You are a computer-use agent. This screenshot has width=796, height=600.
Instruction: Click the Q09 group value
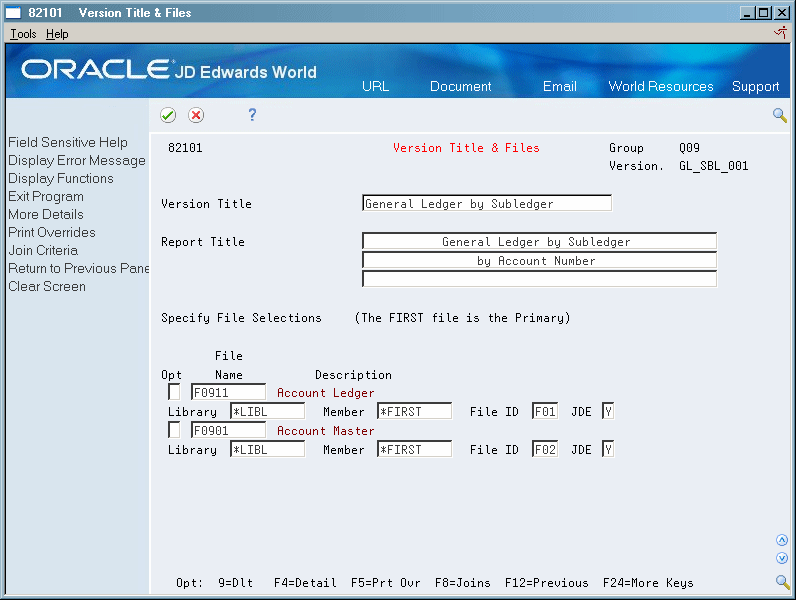pos(689,148)
